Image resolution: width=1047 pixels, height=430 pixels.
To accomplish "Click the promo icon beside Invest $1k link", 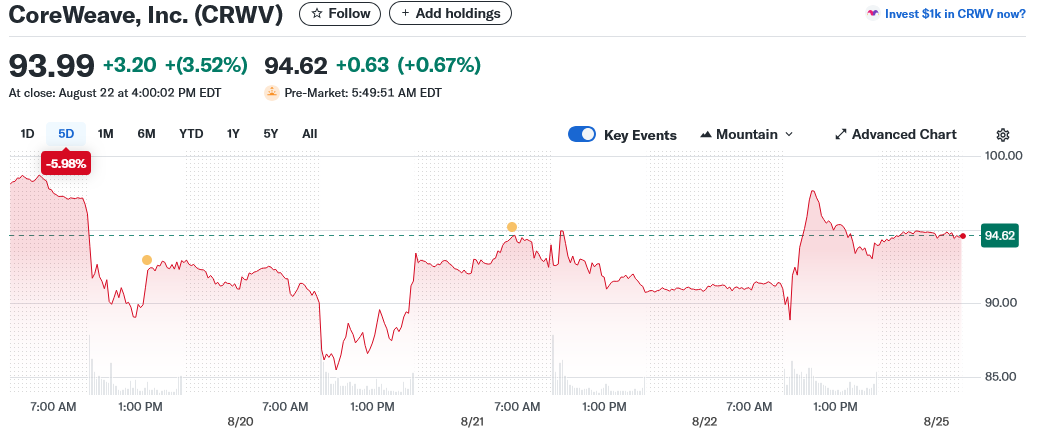I will tap(873, 13).
